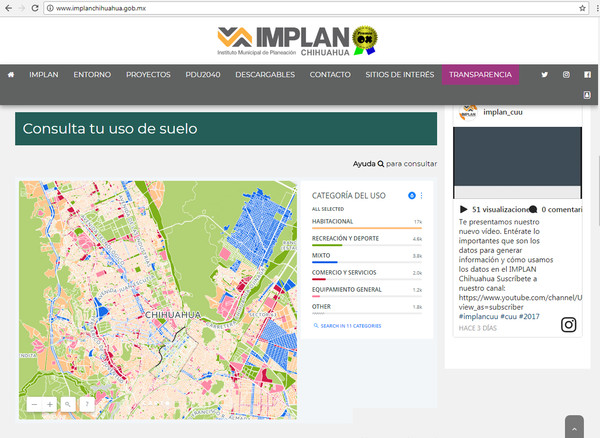Open the Instagram icon in the nav bar
This screenshot has height=438, width=600.
click(x=566, y=75)
